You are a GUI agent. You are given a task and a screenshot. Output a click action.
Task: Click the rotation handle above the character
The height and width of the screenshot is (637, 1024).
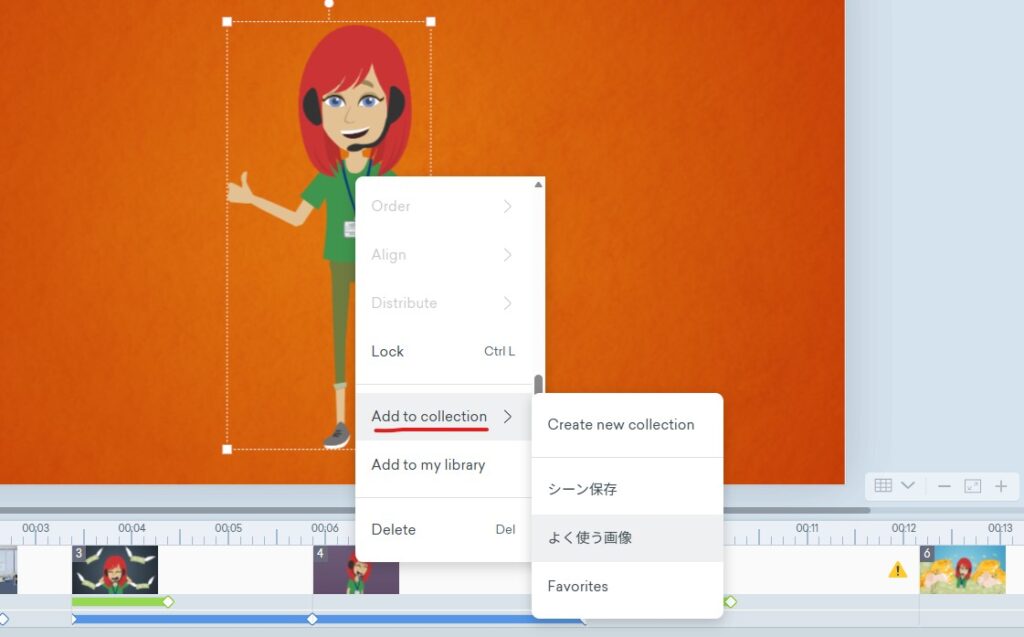329,3
